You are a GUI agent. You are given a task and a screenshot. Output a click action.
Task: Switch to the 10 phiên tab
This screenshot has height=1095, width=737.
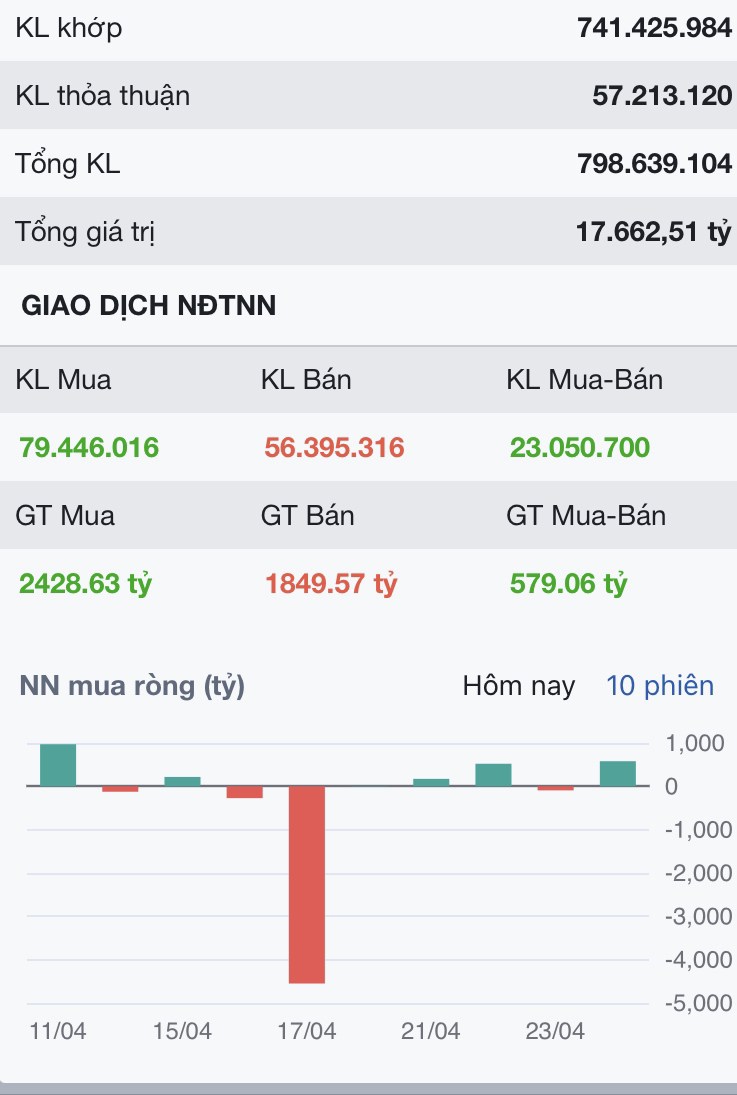click(x=659, y=686)
